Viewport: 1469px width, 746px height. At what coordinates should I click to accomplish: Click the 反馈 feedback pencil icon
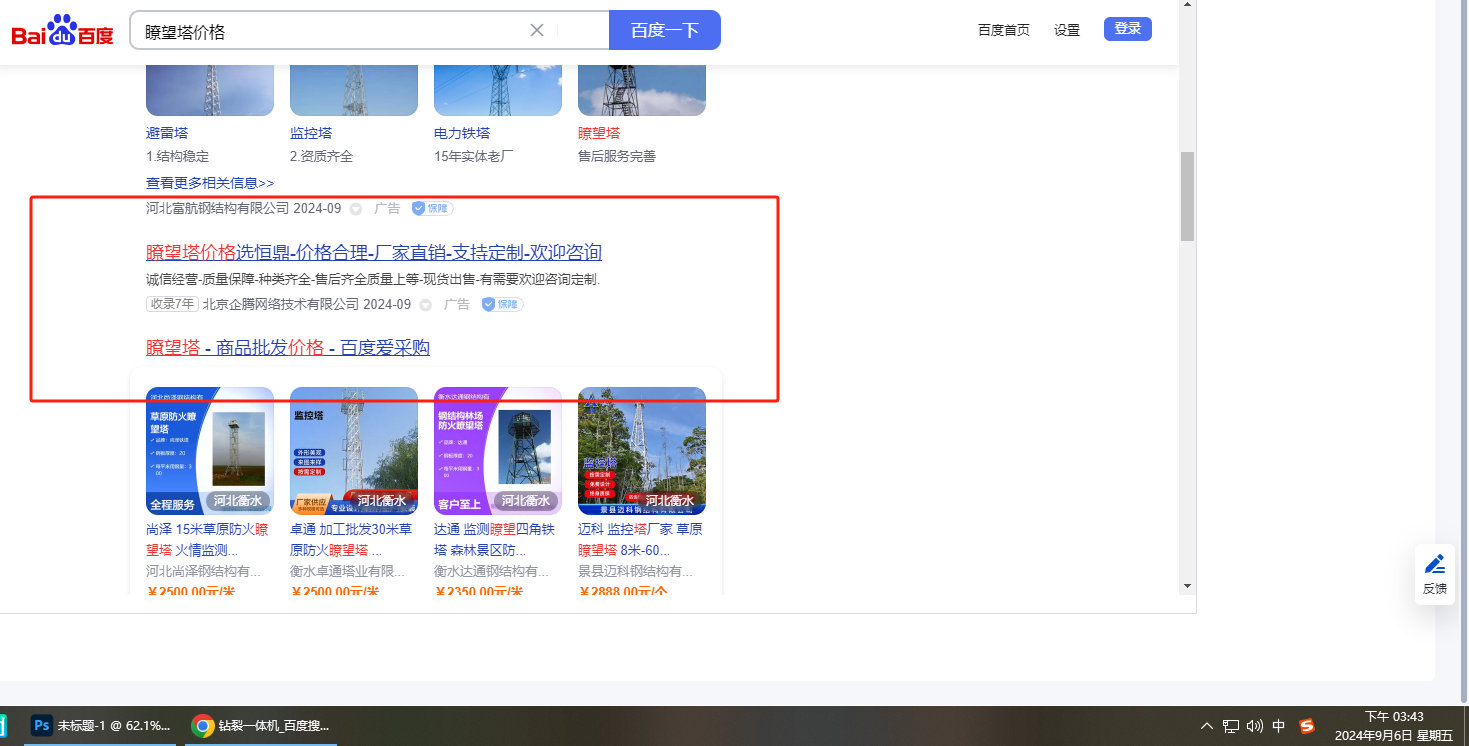pyautogui.click(x=1435, y=564)
